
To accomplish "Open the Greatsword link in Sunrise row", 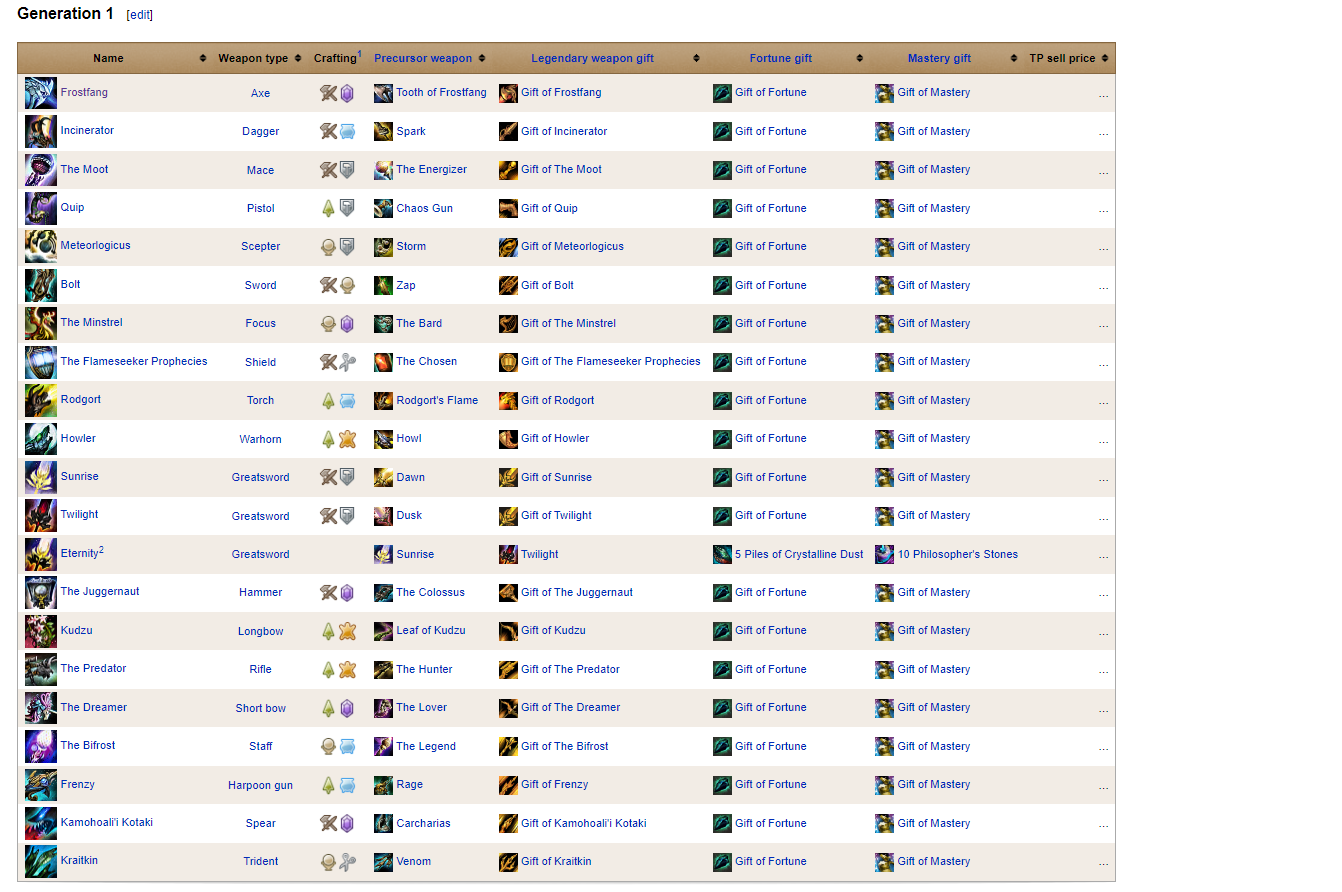I will (x=260, y=477).
